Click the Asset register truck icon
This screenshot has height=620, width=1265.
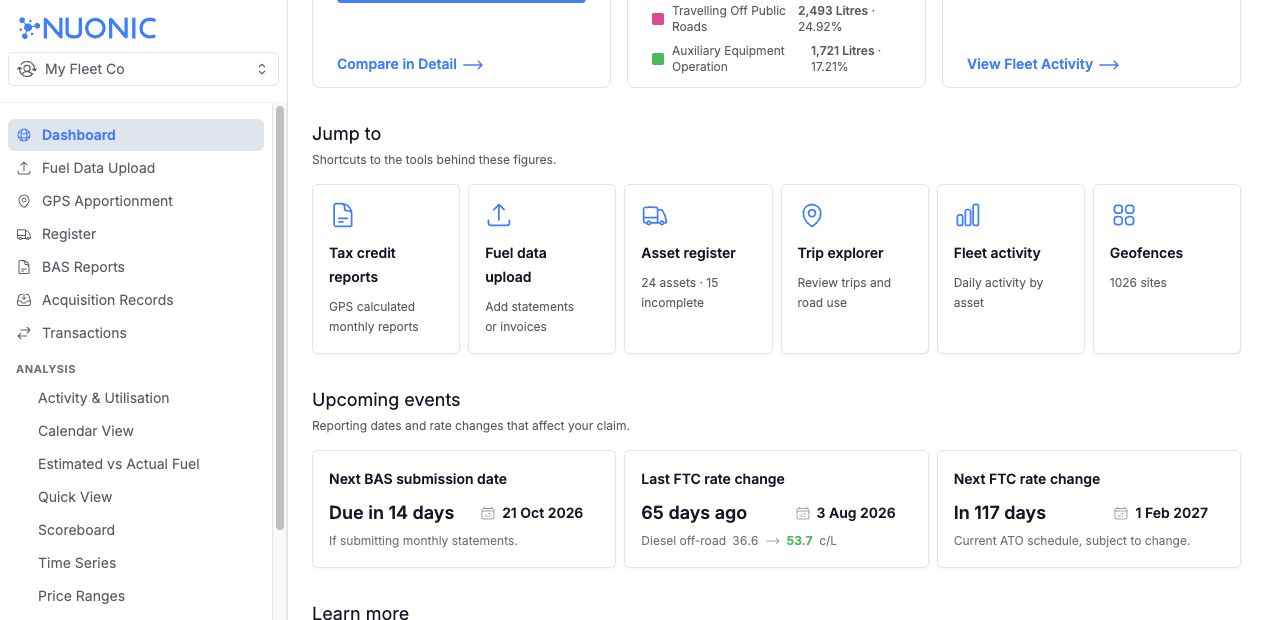point(654,215)
